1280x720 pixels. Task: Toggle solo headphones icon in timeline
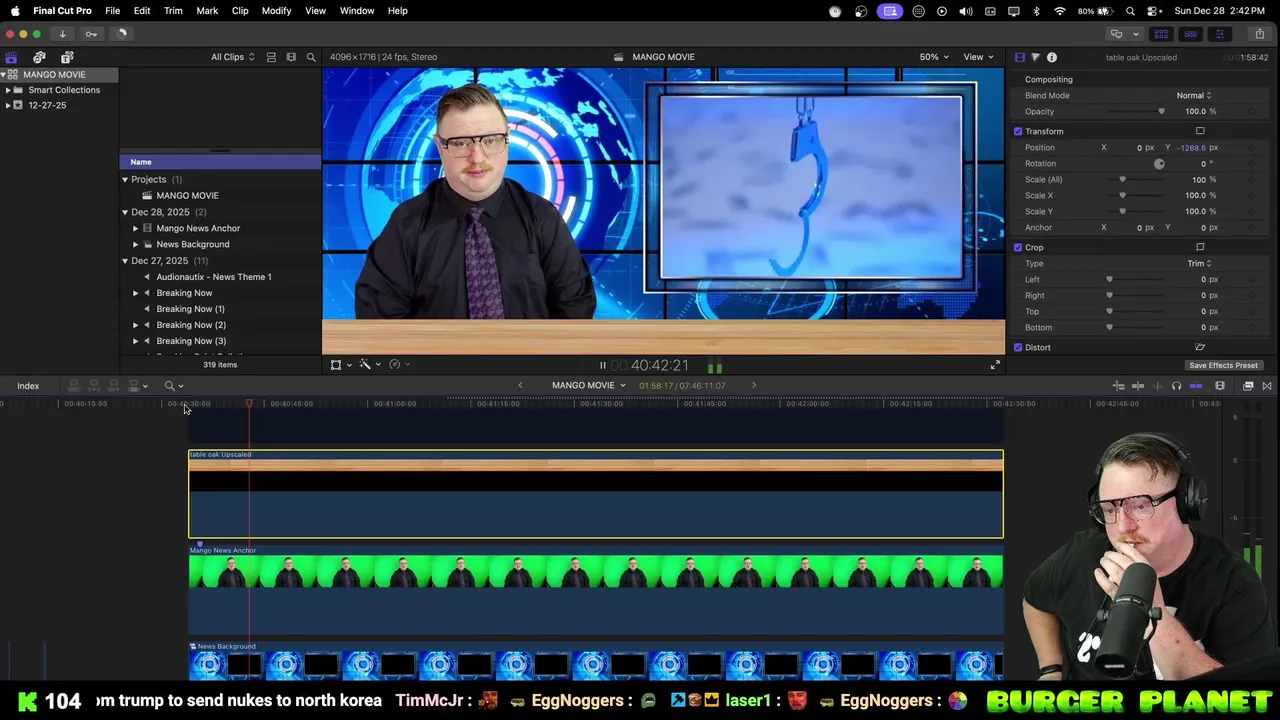pos(1176,386)
